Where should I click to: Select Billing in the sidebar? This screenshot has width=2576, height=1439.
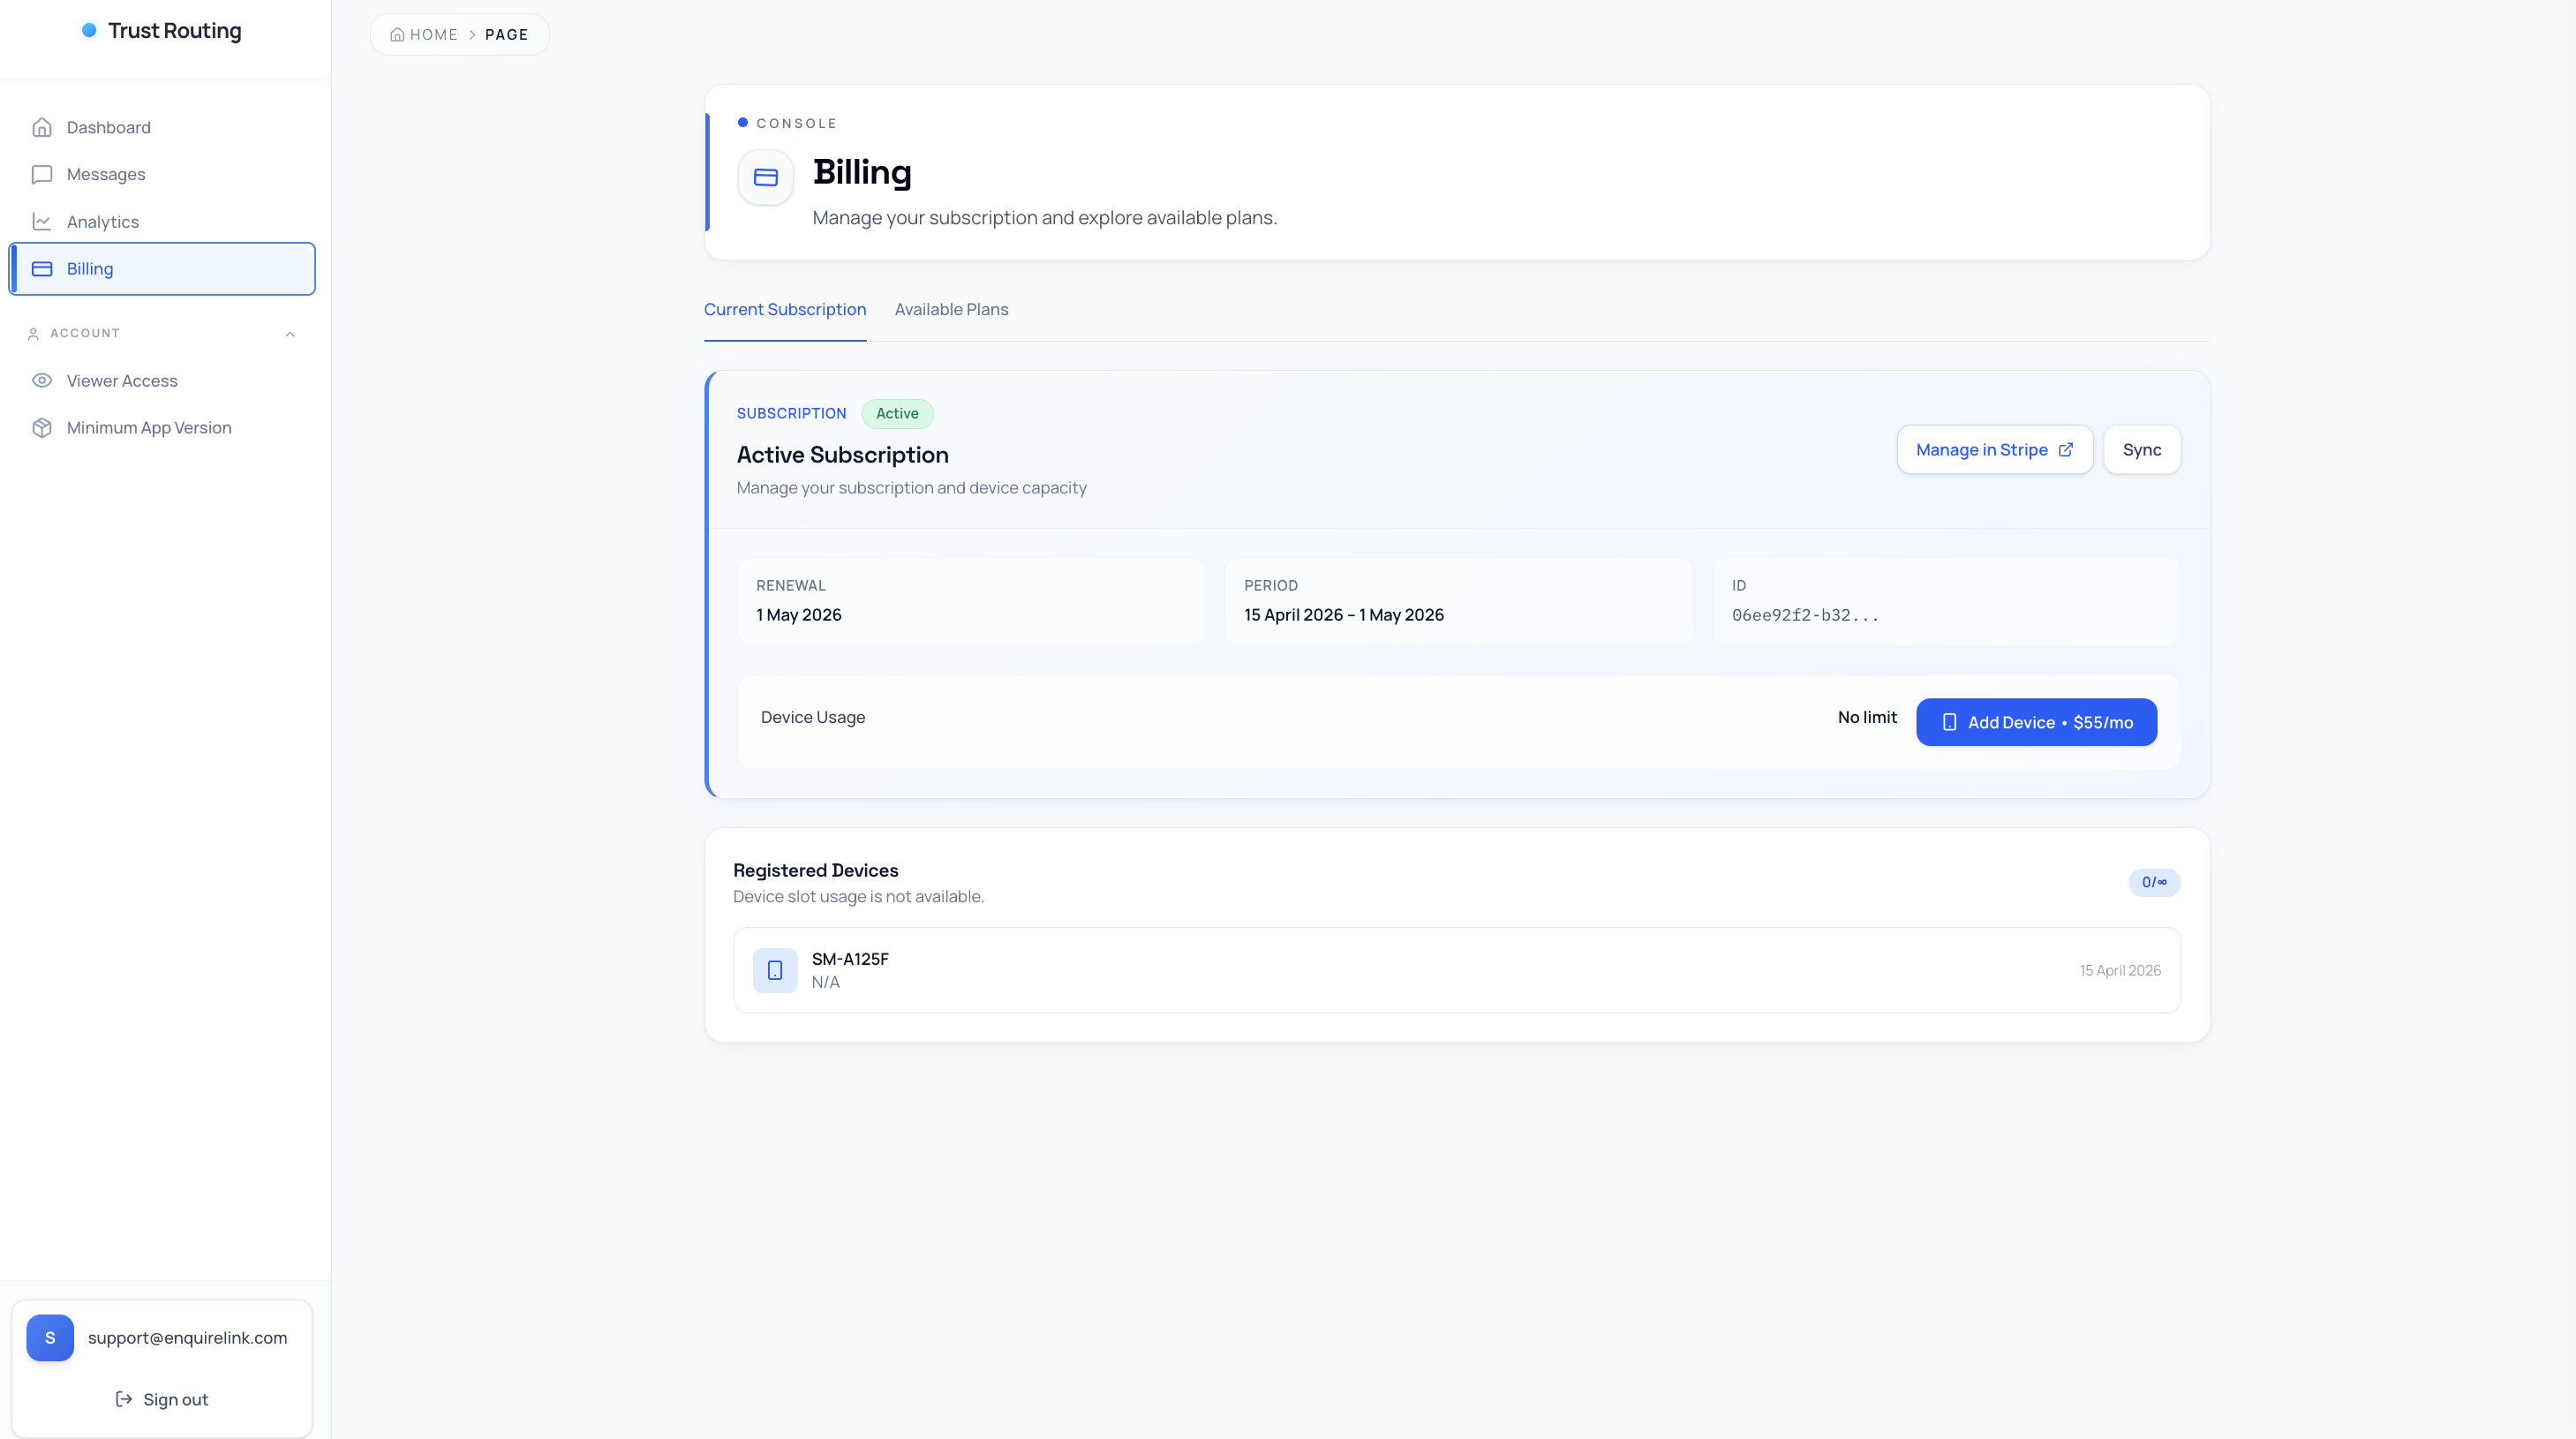click(162, 268)
